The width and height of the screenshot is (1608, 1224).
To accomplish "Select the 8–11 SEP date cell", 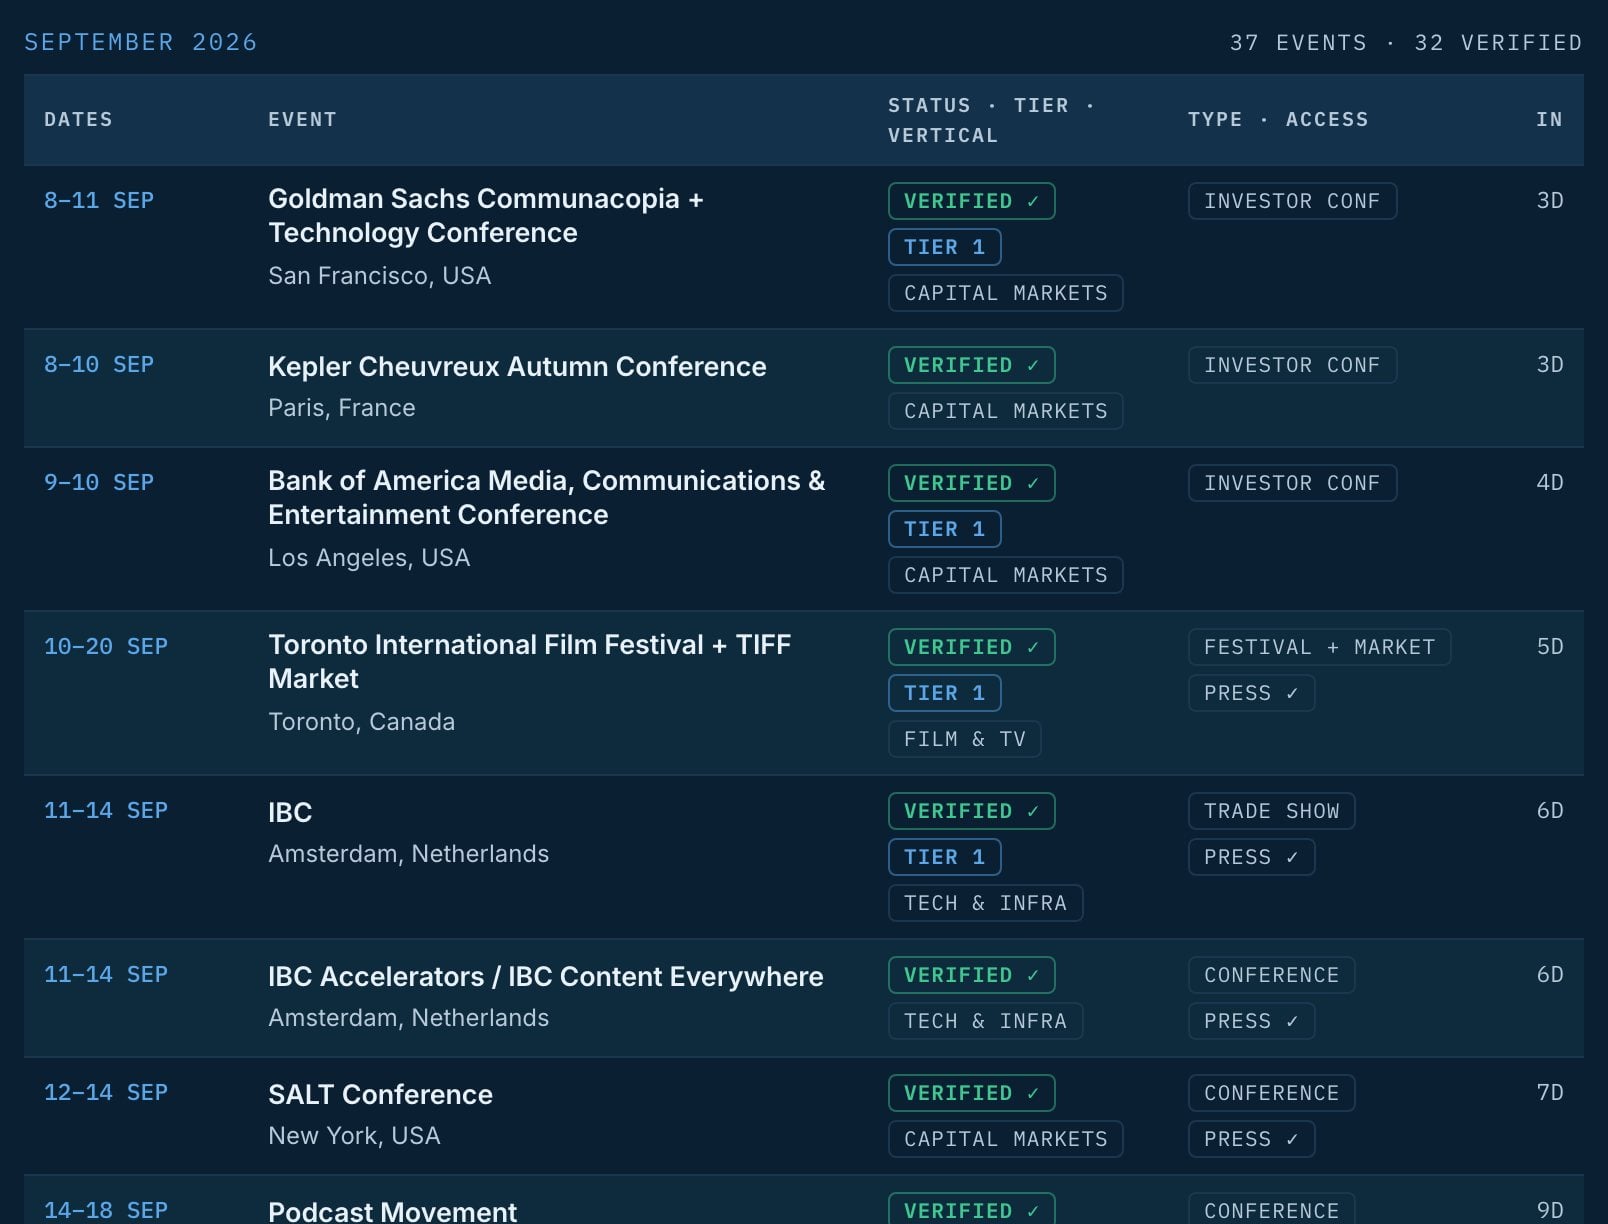I will tap(99, 200).
